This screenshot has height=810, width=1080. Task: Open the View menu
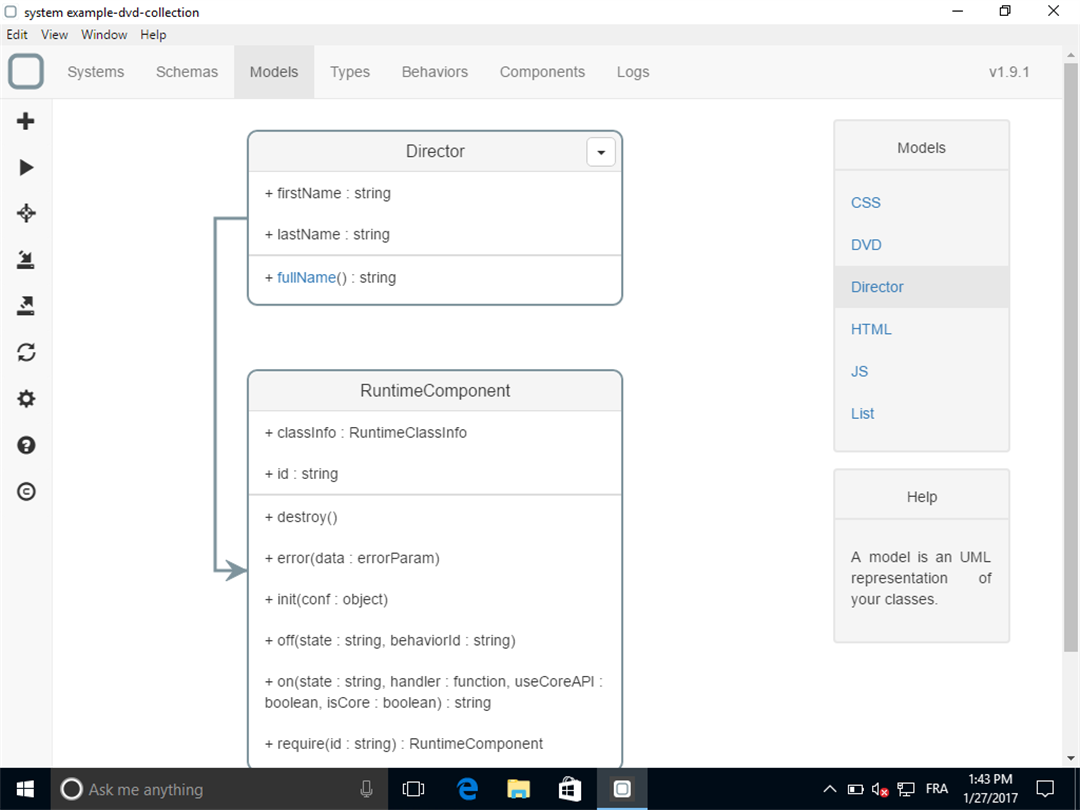[x=54, y=34]
